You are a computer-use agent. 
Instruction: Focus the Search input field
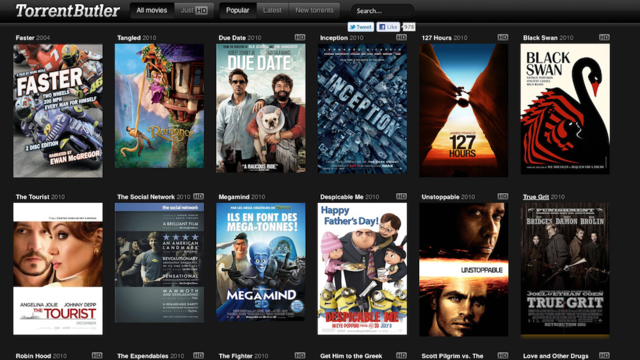click(x=382, y=11)
